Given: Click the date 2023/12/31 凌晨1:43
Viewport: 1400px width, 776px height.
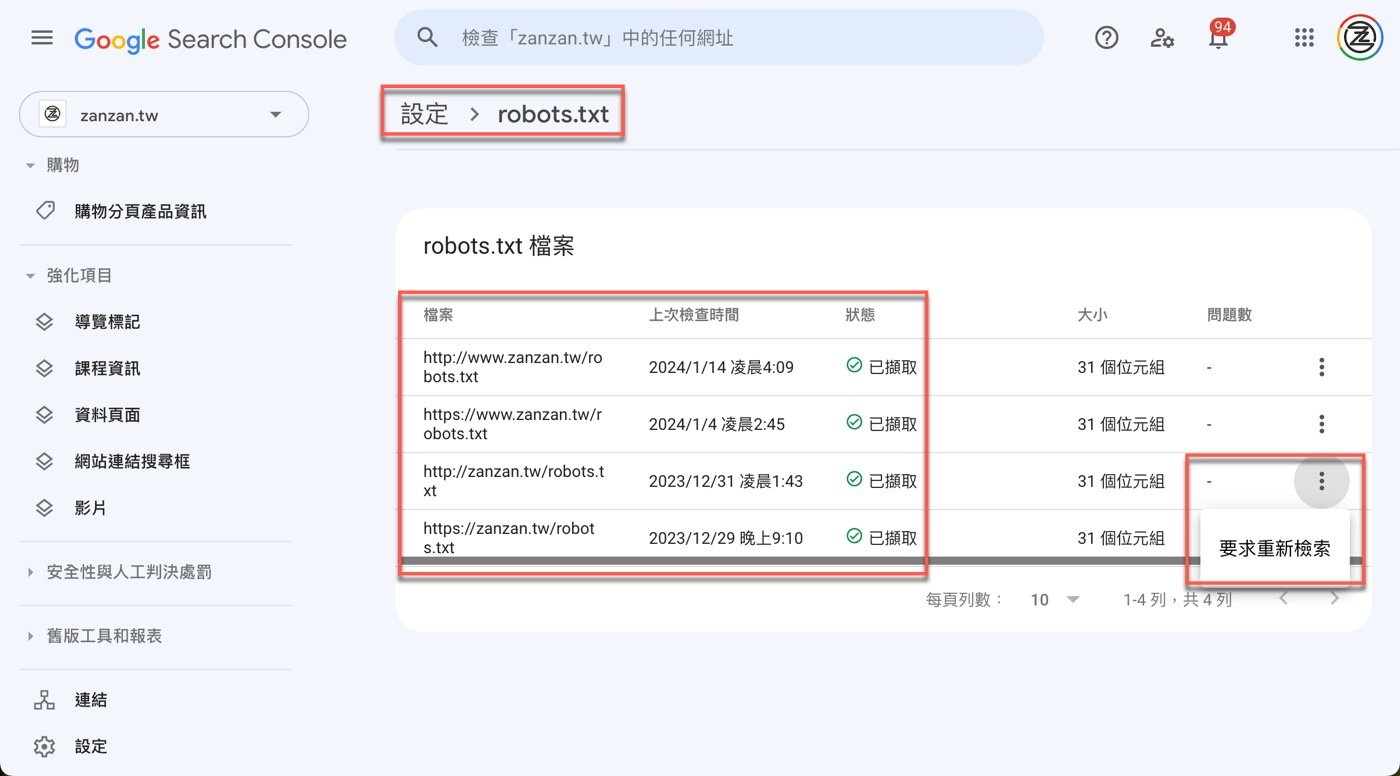Looking at the screenshot, I should pos(725,481).
